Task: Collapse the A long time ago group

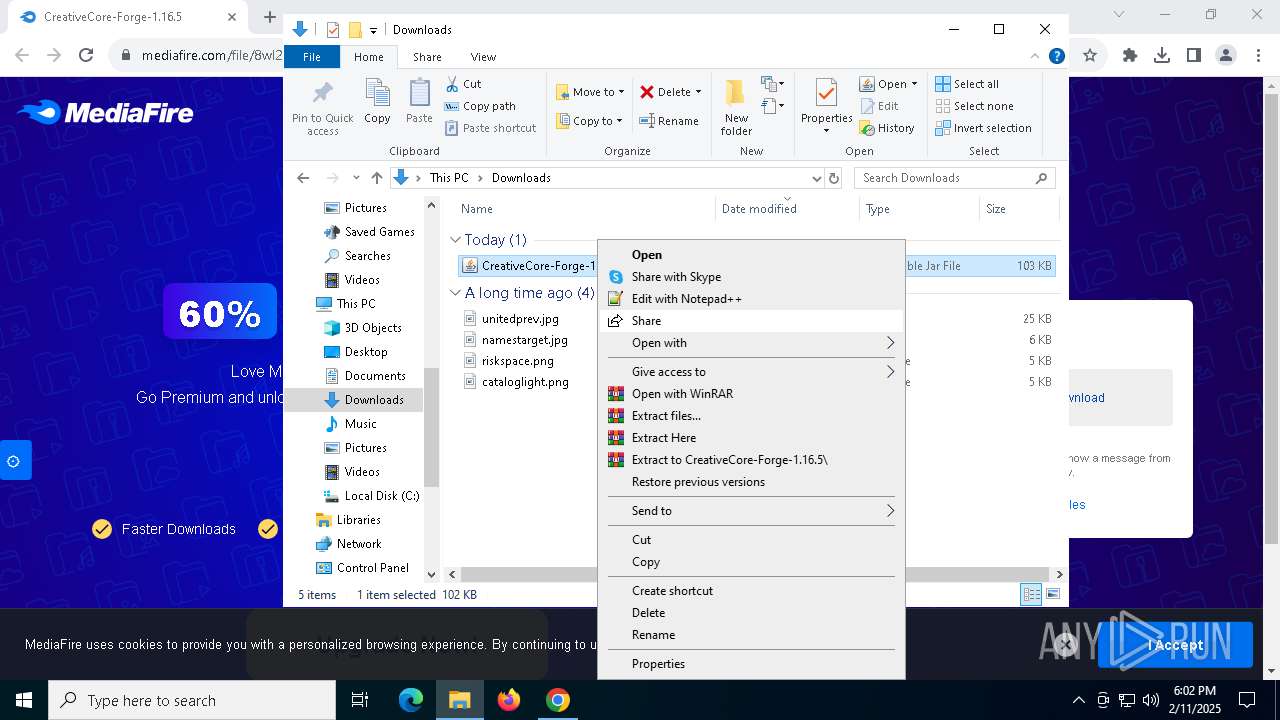Action: tap(455, 293)
